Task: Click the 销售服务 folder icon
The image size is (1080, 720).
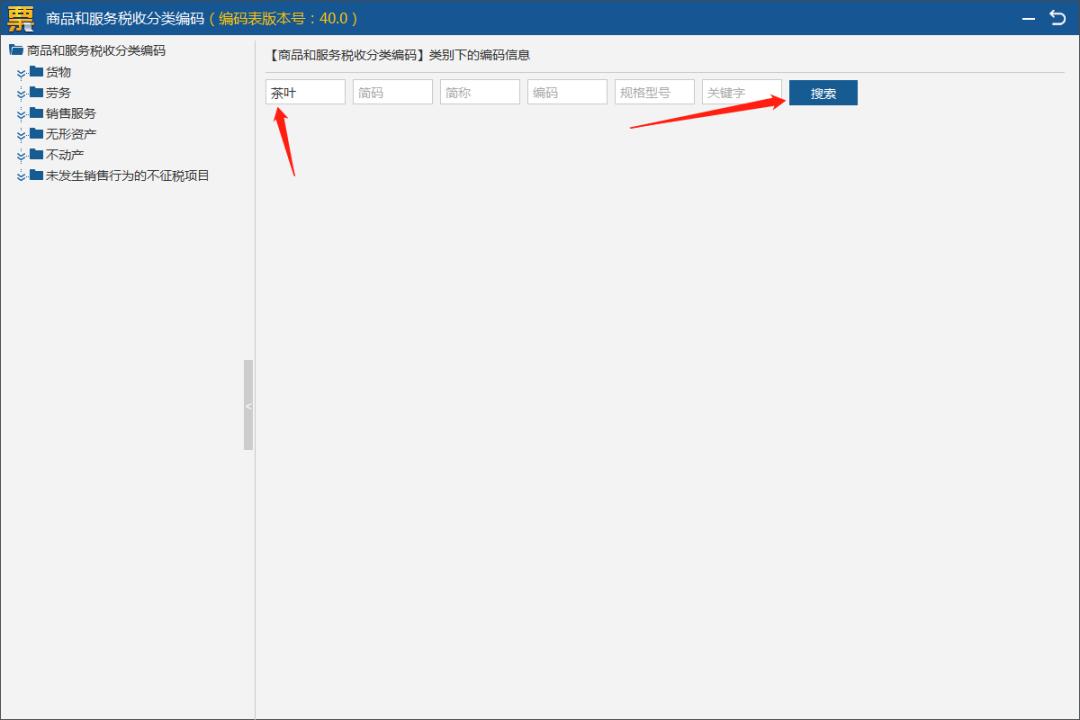Action: (37, 112)
